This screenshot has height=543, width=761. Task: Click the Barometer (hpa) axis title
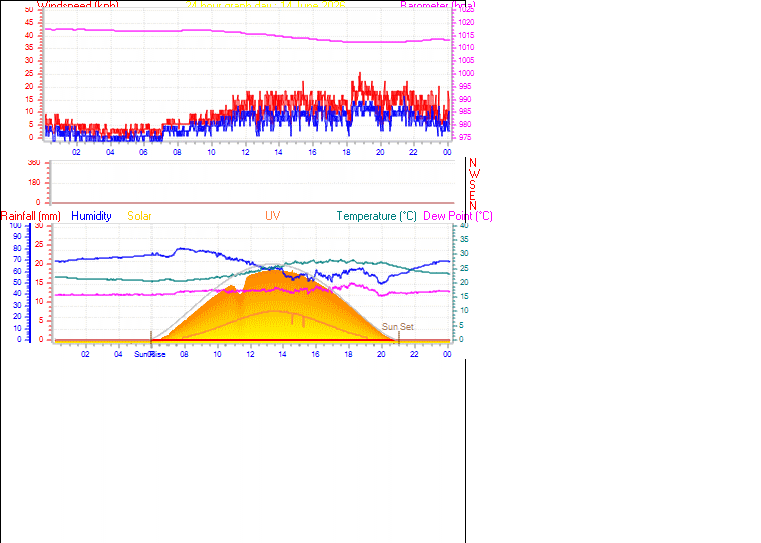tap(438, 5)
